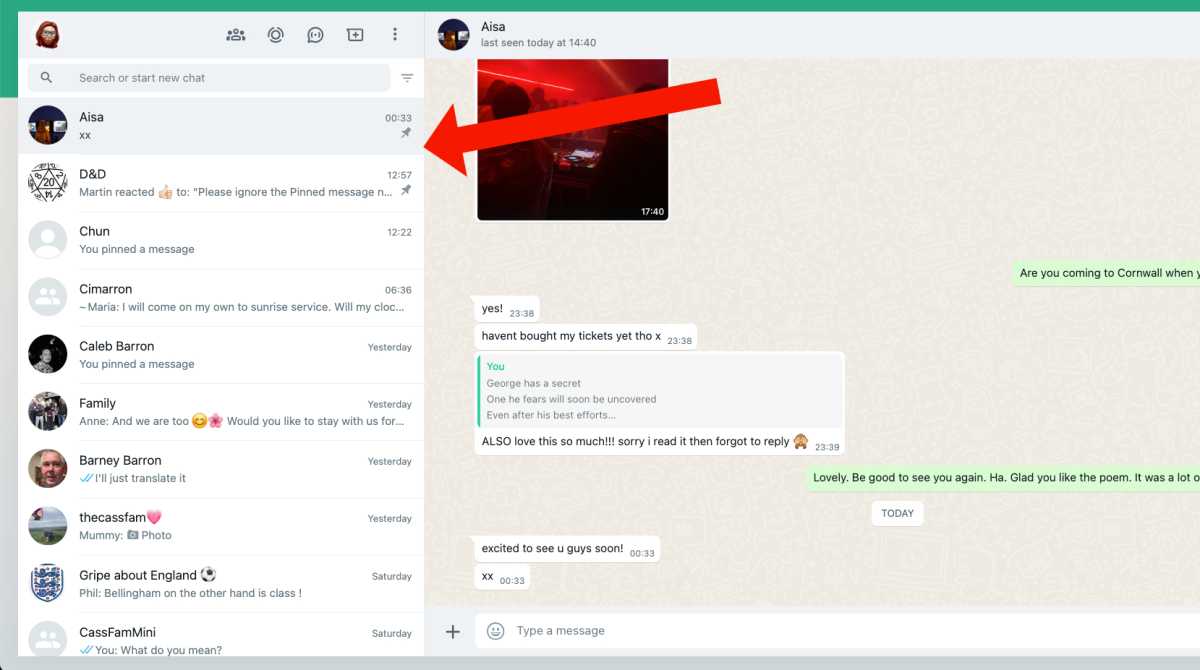The height and width of the screenshot is (670, 1200).
Task: Open the three-dot menu above chat list
Action: (395, 35)
